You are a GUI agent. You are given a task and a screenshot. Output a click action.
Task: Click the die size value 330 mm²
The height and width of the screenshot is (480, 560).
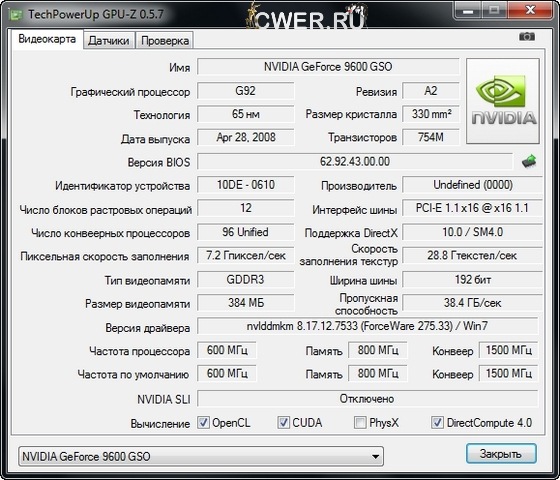431,114
